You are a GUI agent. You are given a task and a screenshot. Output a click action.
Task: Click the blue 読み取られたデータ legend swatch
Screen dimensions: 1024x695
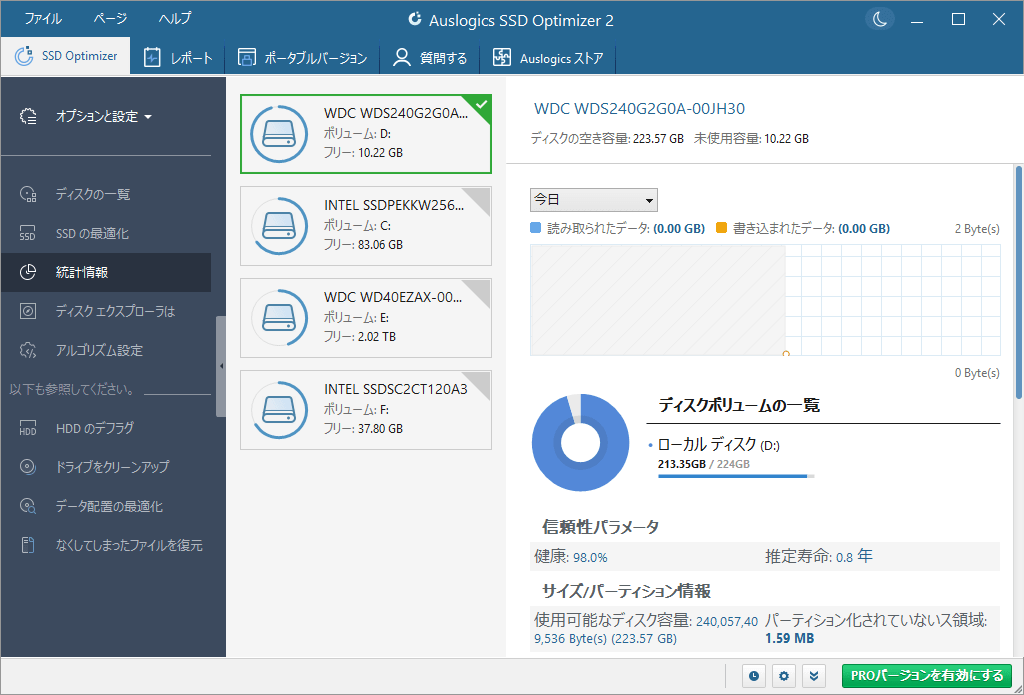(536, 229)
